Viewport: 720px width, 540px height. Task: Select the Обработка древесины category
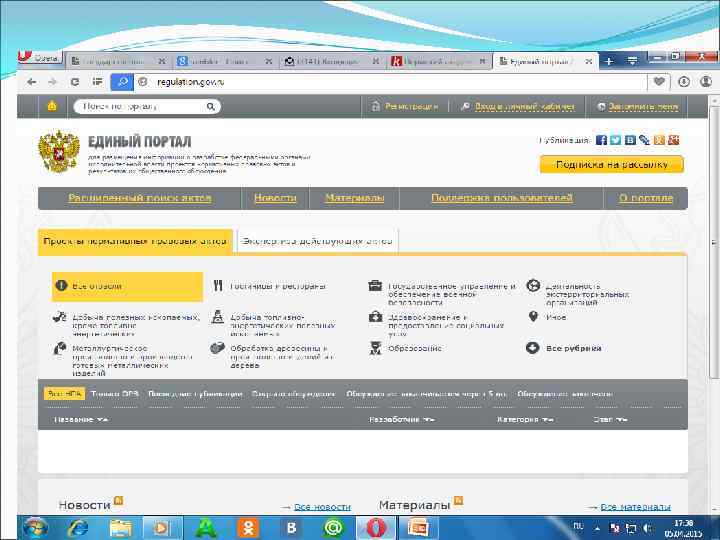282,357
